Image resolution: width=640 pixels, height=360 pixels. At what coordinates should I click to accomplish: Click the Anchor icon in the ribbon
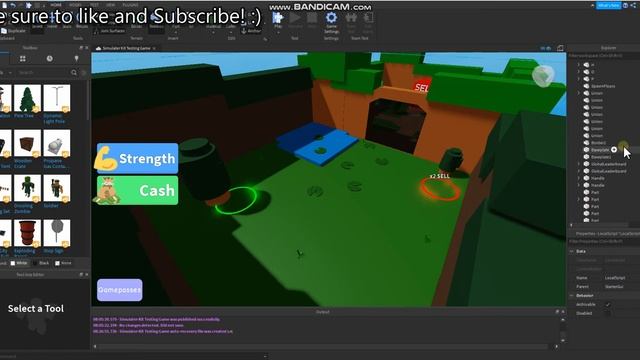(x=244, y=31)
